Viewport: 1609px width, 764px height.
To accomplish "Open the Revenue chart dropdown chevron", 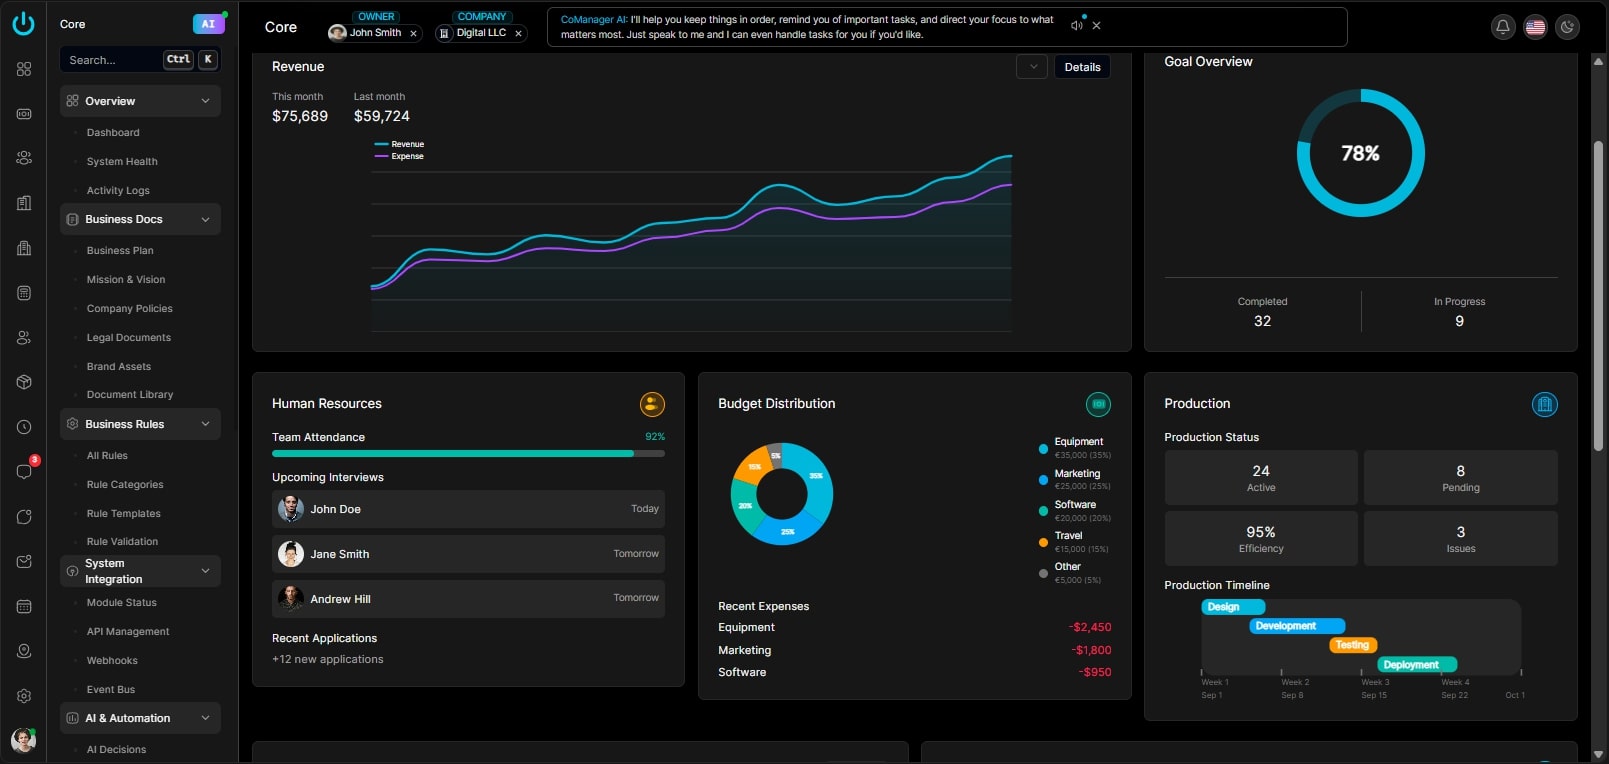I will 1032,67.
